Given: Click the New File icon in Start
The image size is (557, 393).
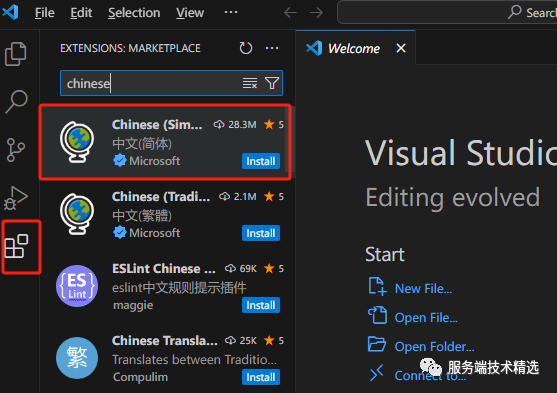Looking at the screenshot, I should coord(377,286).
